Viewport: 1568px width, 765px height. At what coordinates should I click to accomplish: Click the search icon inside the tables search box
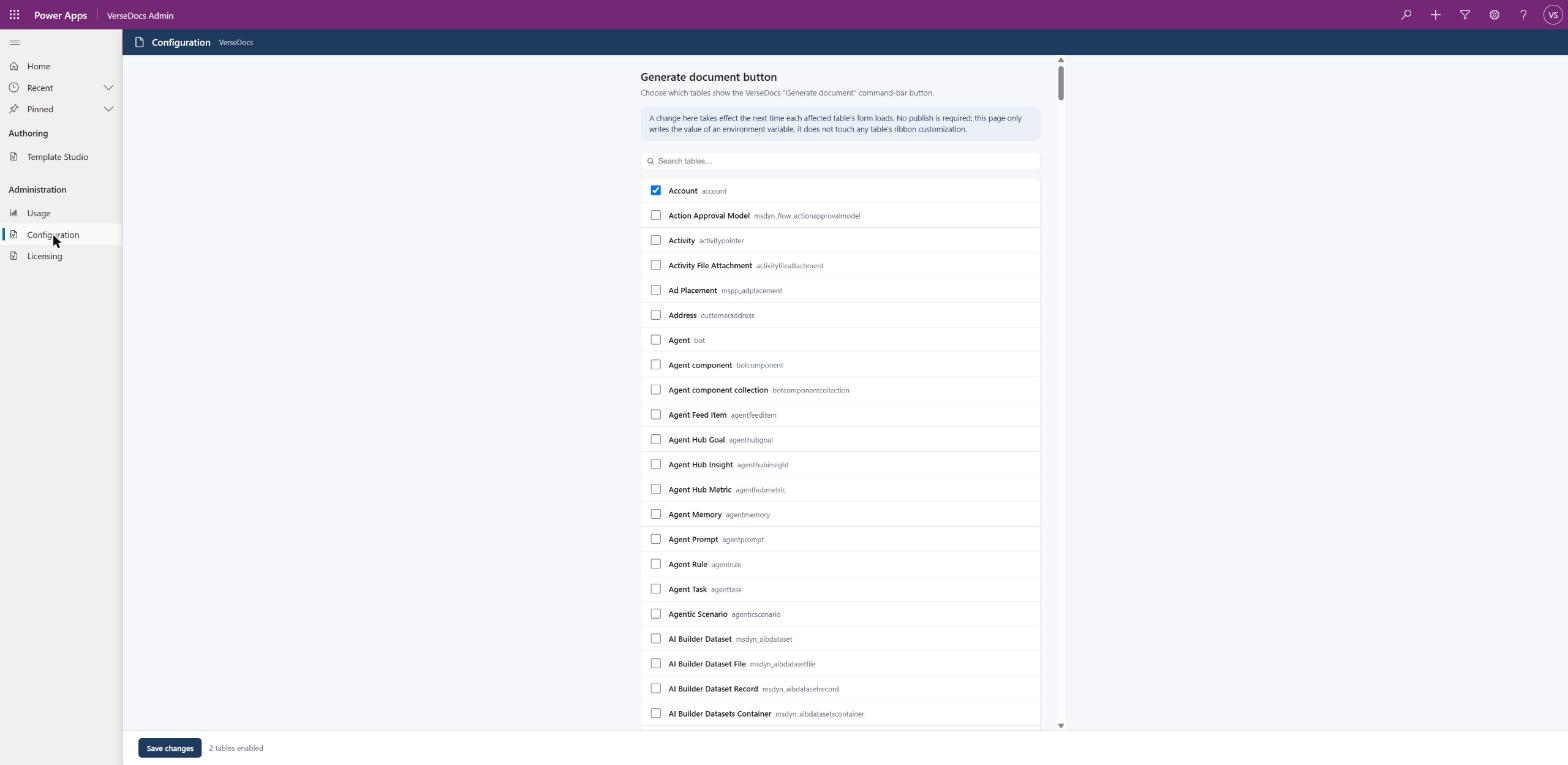pyautogui.click(x=651, y=161)
